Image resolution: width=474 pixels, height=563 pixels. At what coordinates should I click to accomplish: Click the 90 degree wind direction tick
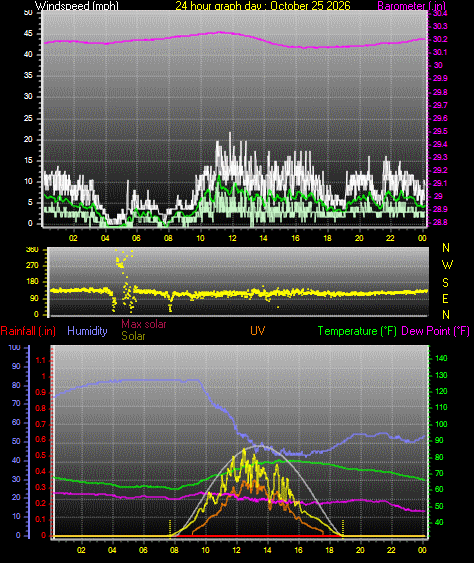pyautogui.click(x=34, y=298)
